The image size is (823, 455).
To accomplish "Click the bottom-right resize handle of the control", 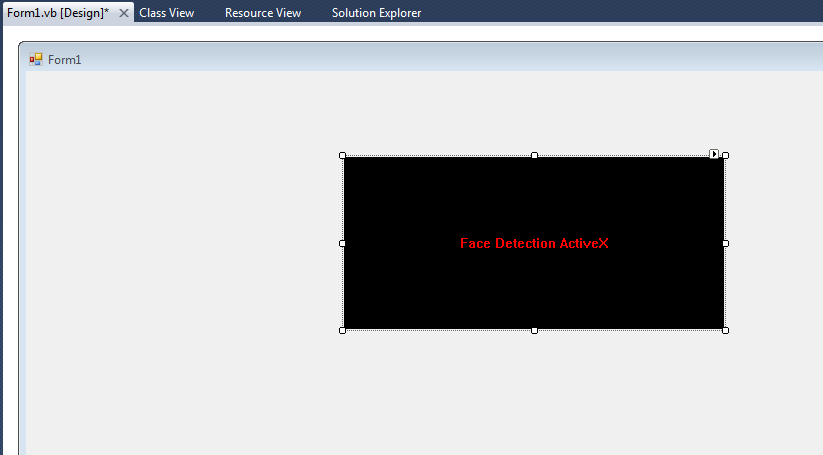I will 725,330.
